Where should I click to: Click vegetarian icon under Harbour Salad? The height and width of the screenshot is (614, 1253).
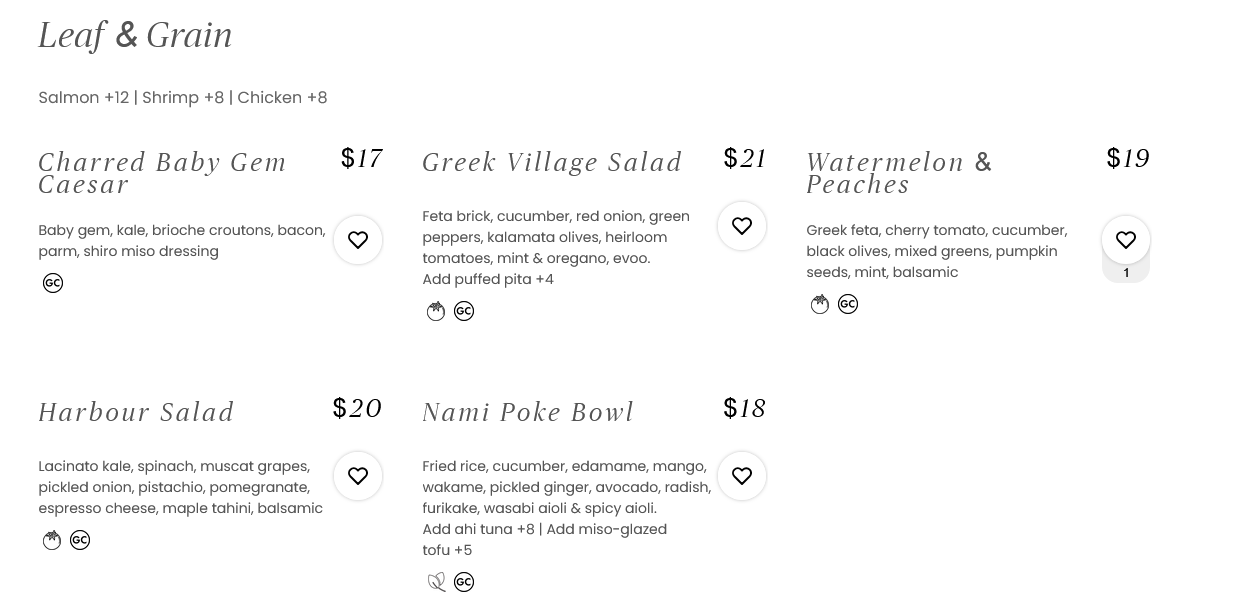point(52,540)
